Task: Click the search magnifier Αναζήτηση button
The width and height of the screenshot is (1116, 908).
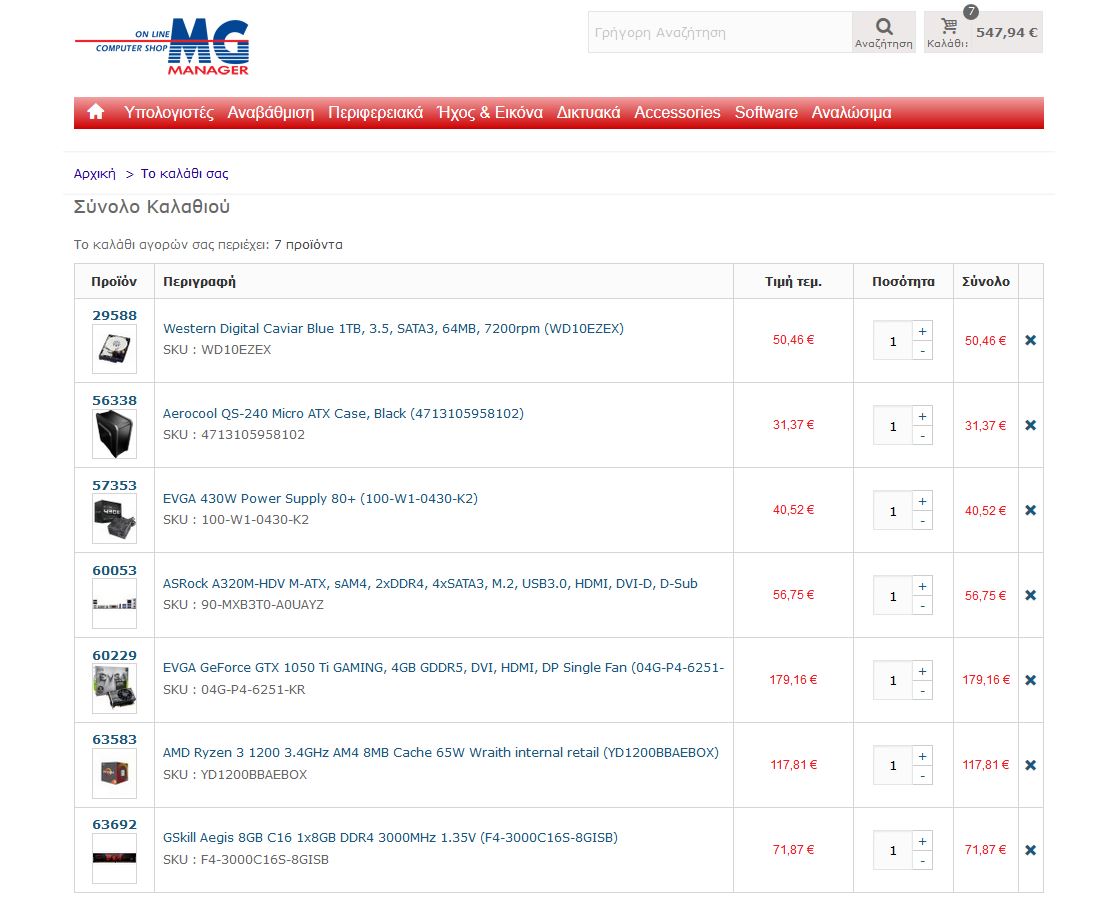Action: click(884, 32)
